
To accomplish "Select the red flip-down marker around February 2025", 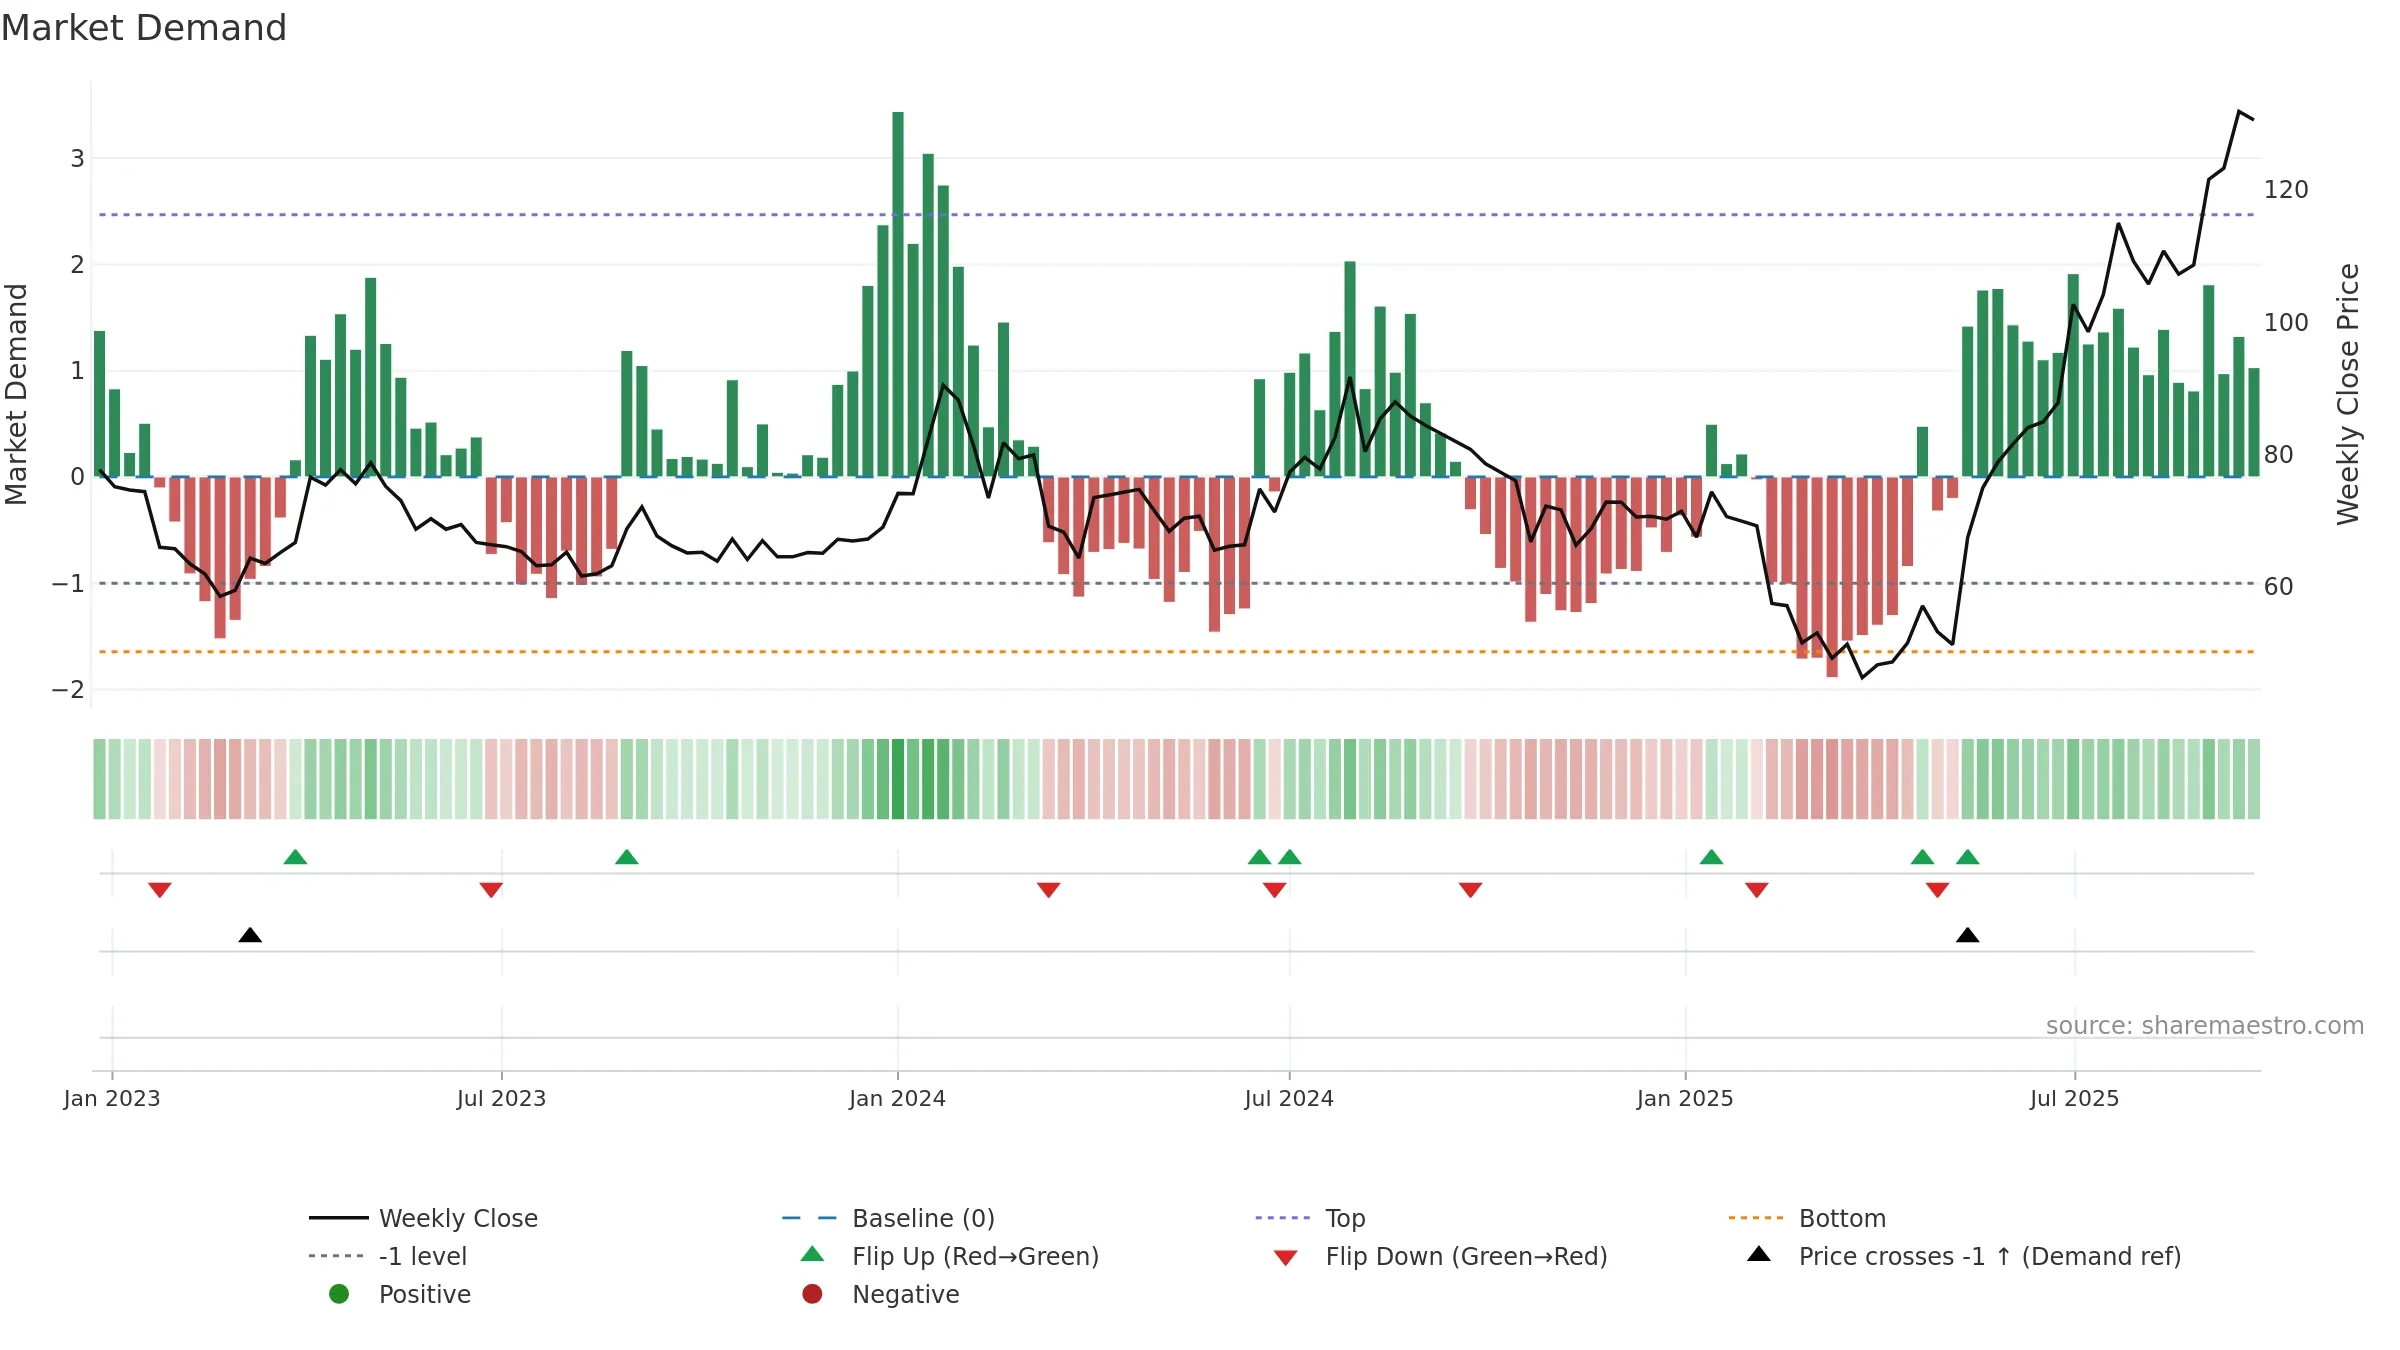I will click(1757, 890).
